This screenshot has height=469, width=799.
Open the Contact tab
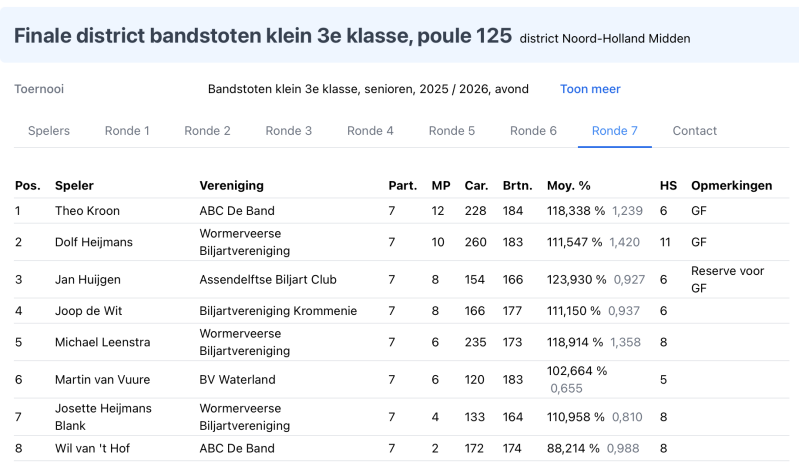694,131
